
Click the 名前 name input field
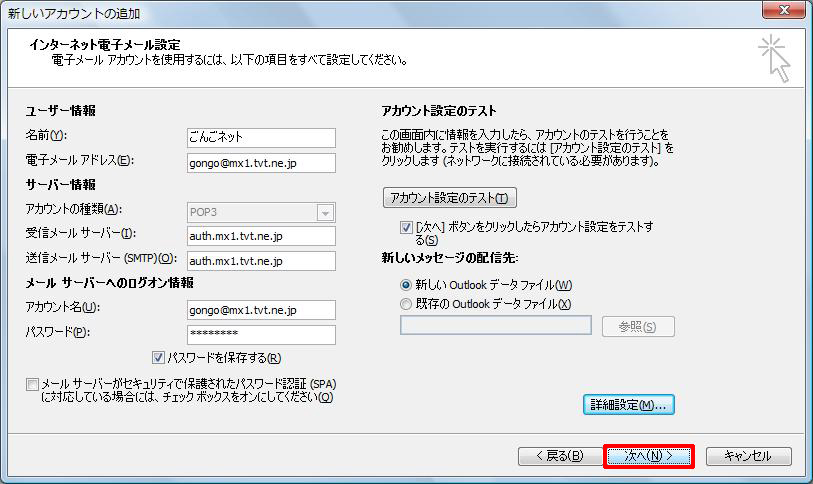pyautogui.click(x=261, y=137)
